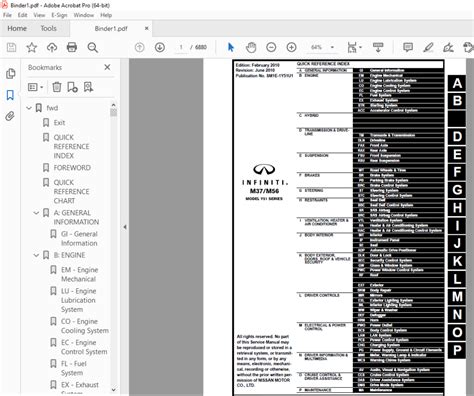Choose the Selection arrow tool
The height and width of the screenshot is (396, 474).
tap(231, 47)
